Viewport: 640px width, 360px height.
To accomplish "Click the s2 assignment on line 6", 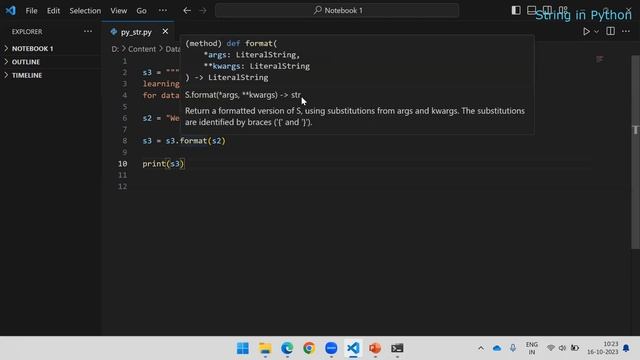I will tap(161, 118).
